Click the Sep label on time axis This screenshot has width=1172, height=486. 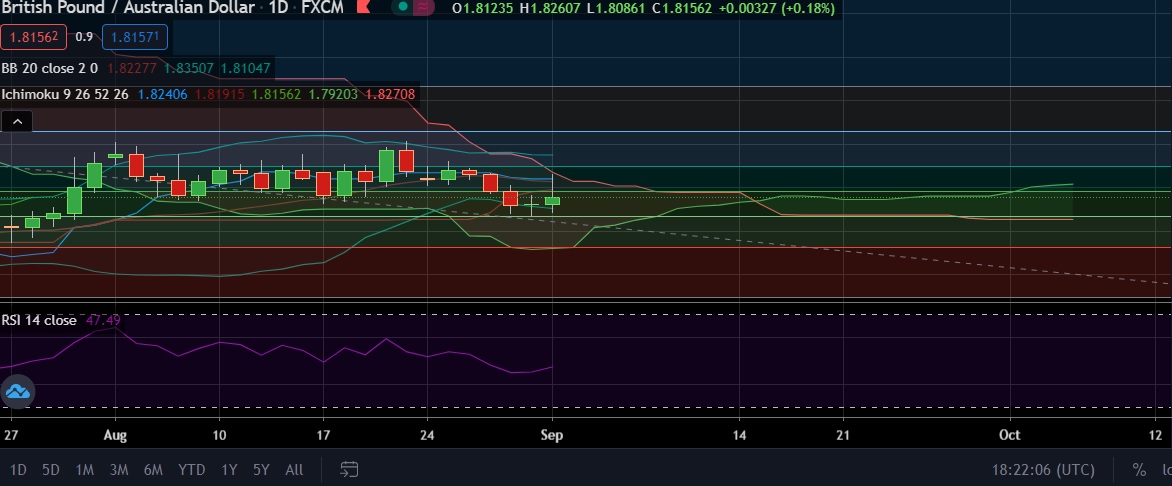(552, 435)
